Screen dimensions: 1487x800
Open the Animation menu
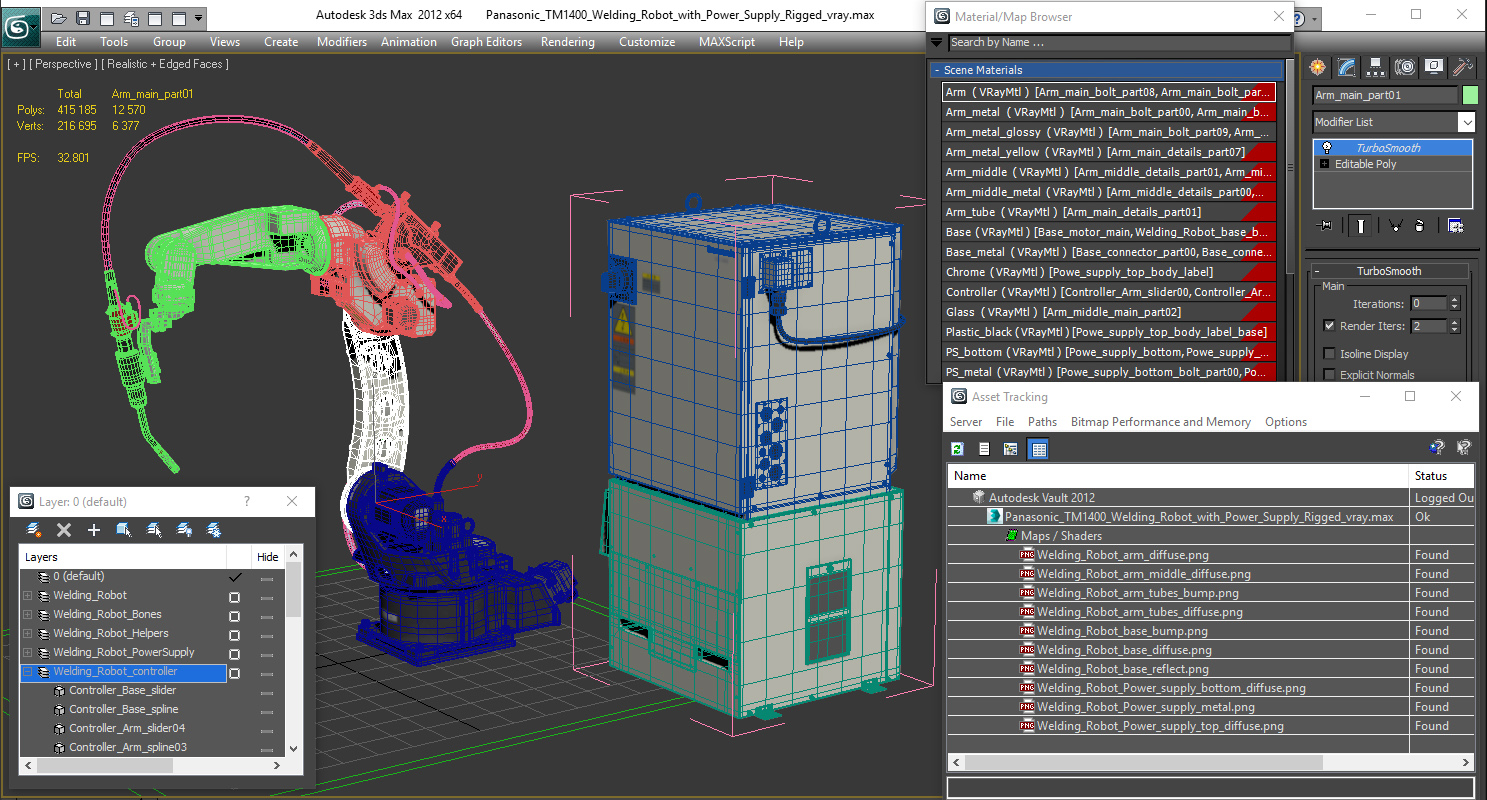point(409,42)
